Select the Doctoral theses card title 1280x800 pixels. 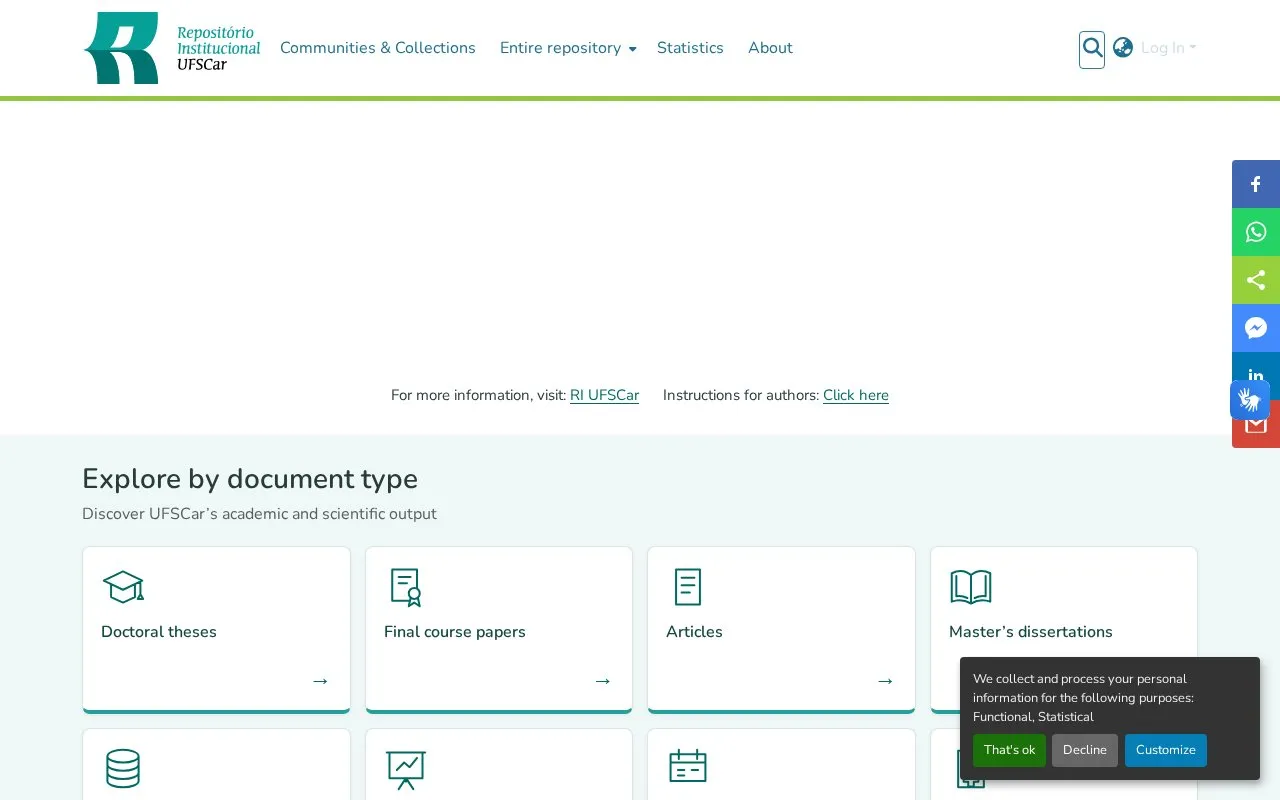tap(159, 632)
